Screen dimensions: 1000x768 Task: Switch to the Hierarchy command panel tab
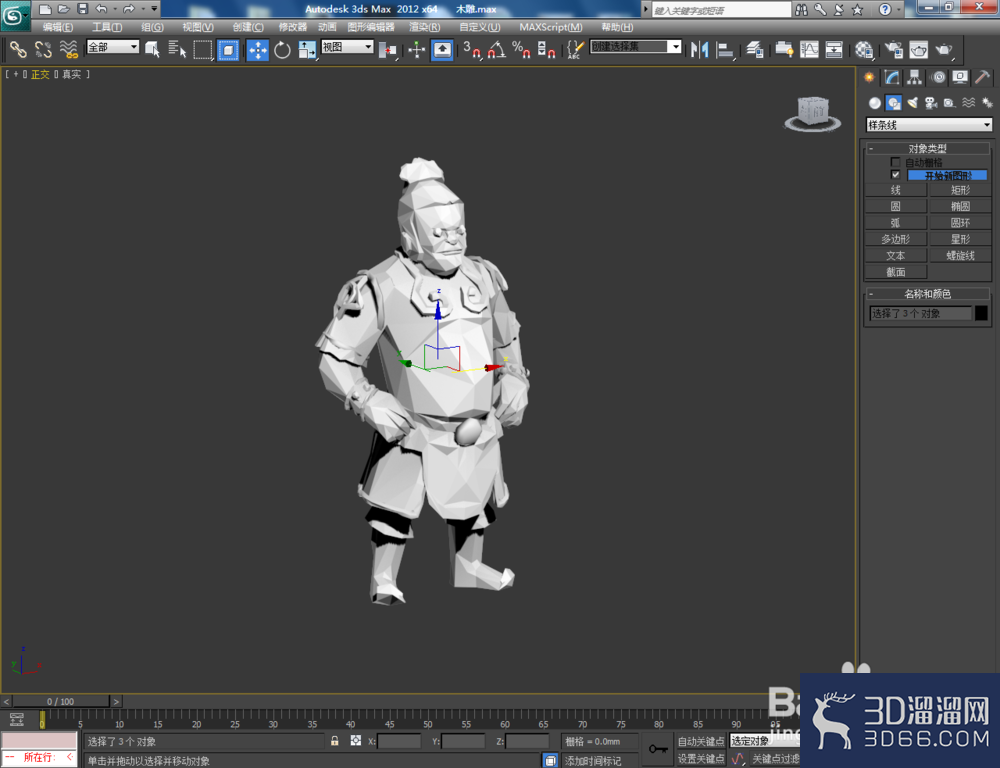coord(915,78)
